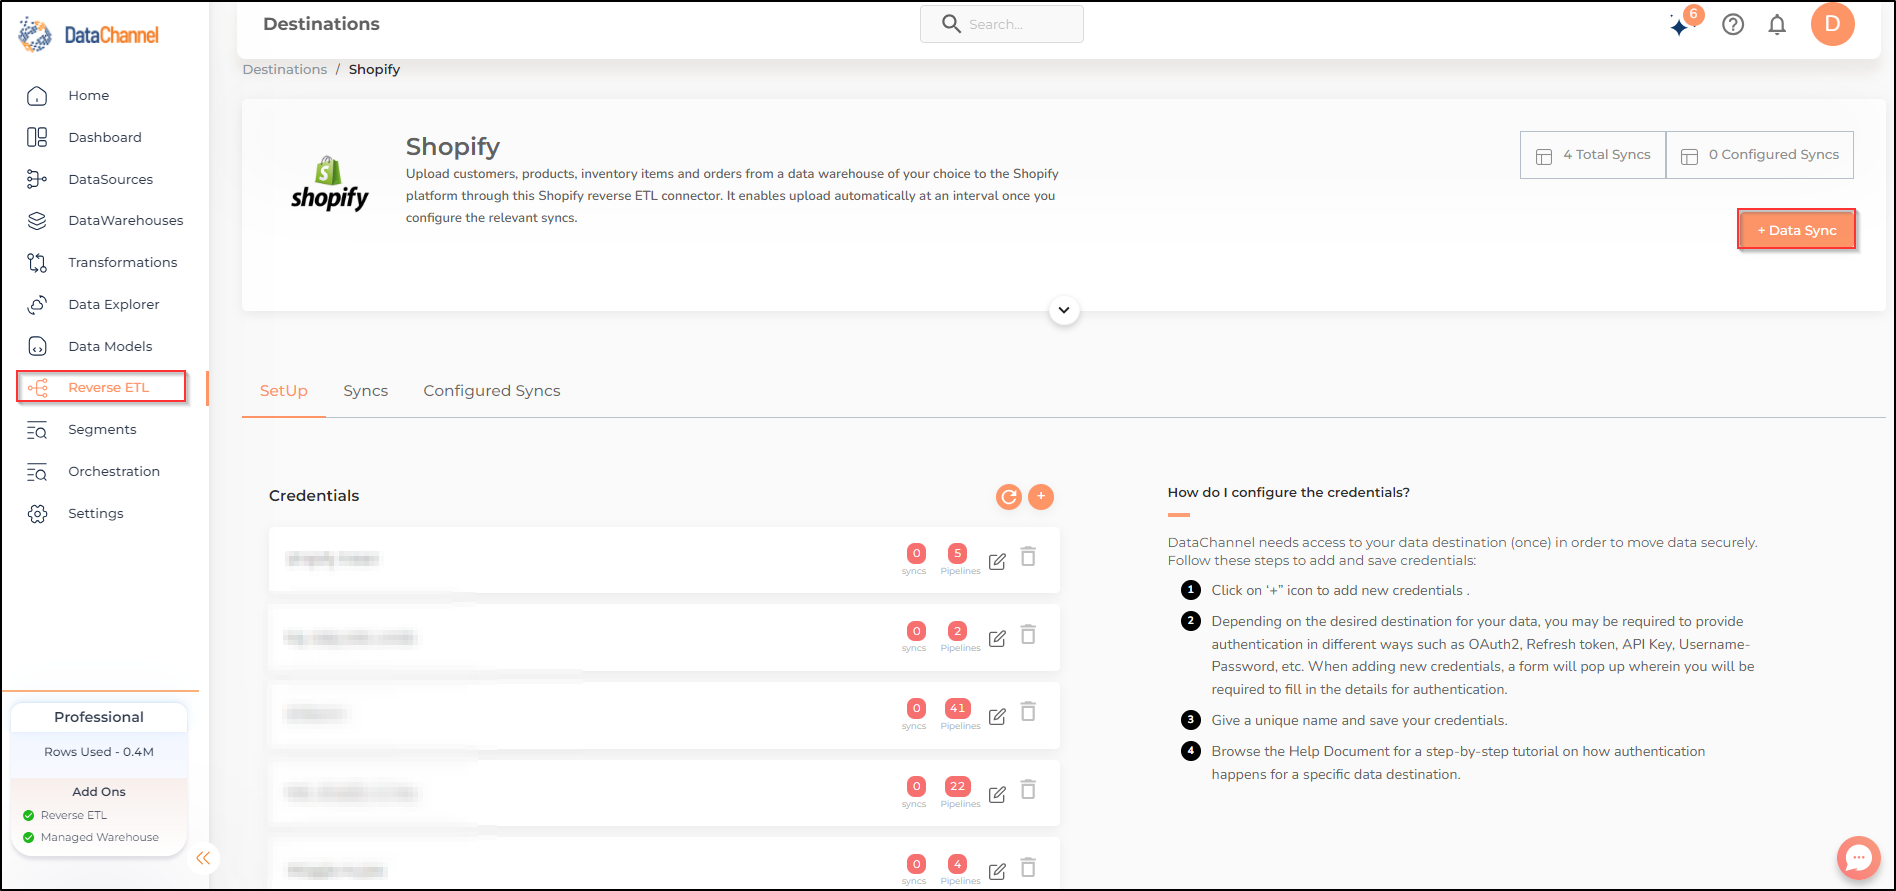Click the 22 Pipelines badge
Viewport: 1896px width, 891px height.
(x=958, y=787)
